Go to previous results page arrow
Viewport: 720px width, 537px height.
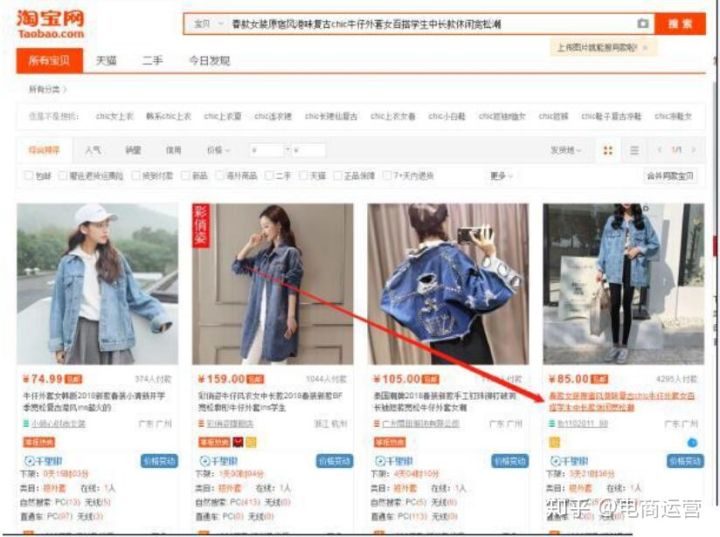[x=659, y=150]
